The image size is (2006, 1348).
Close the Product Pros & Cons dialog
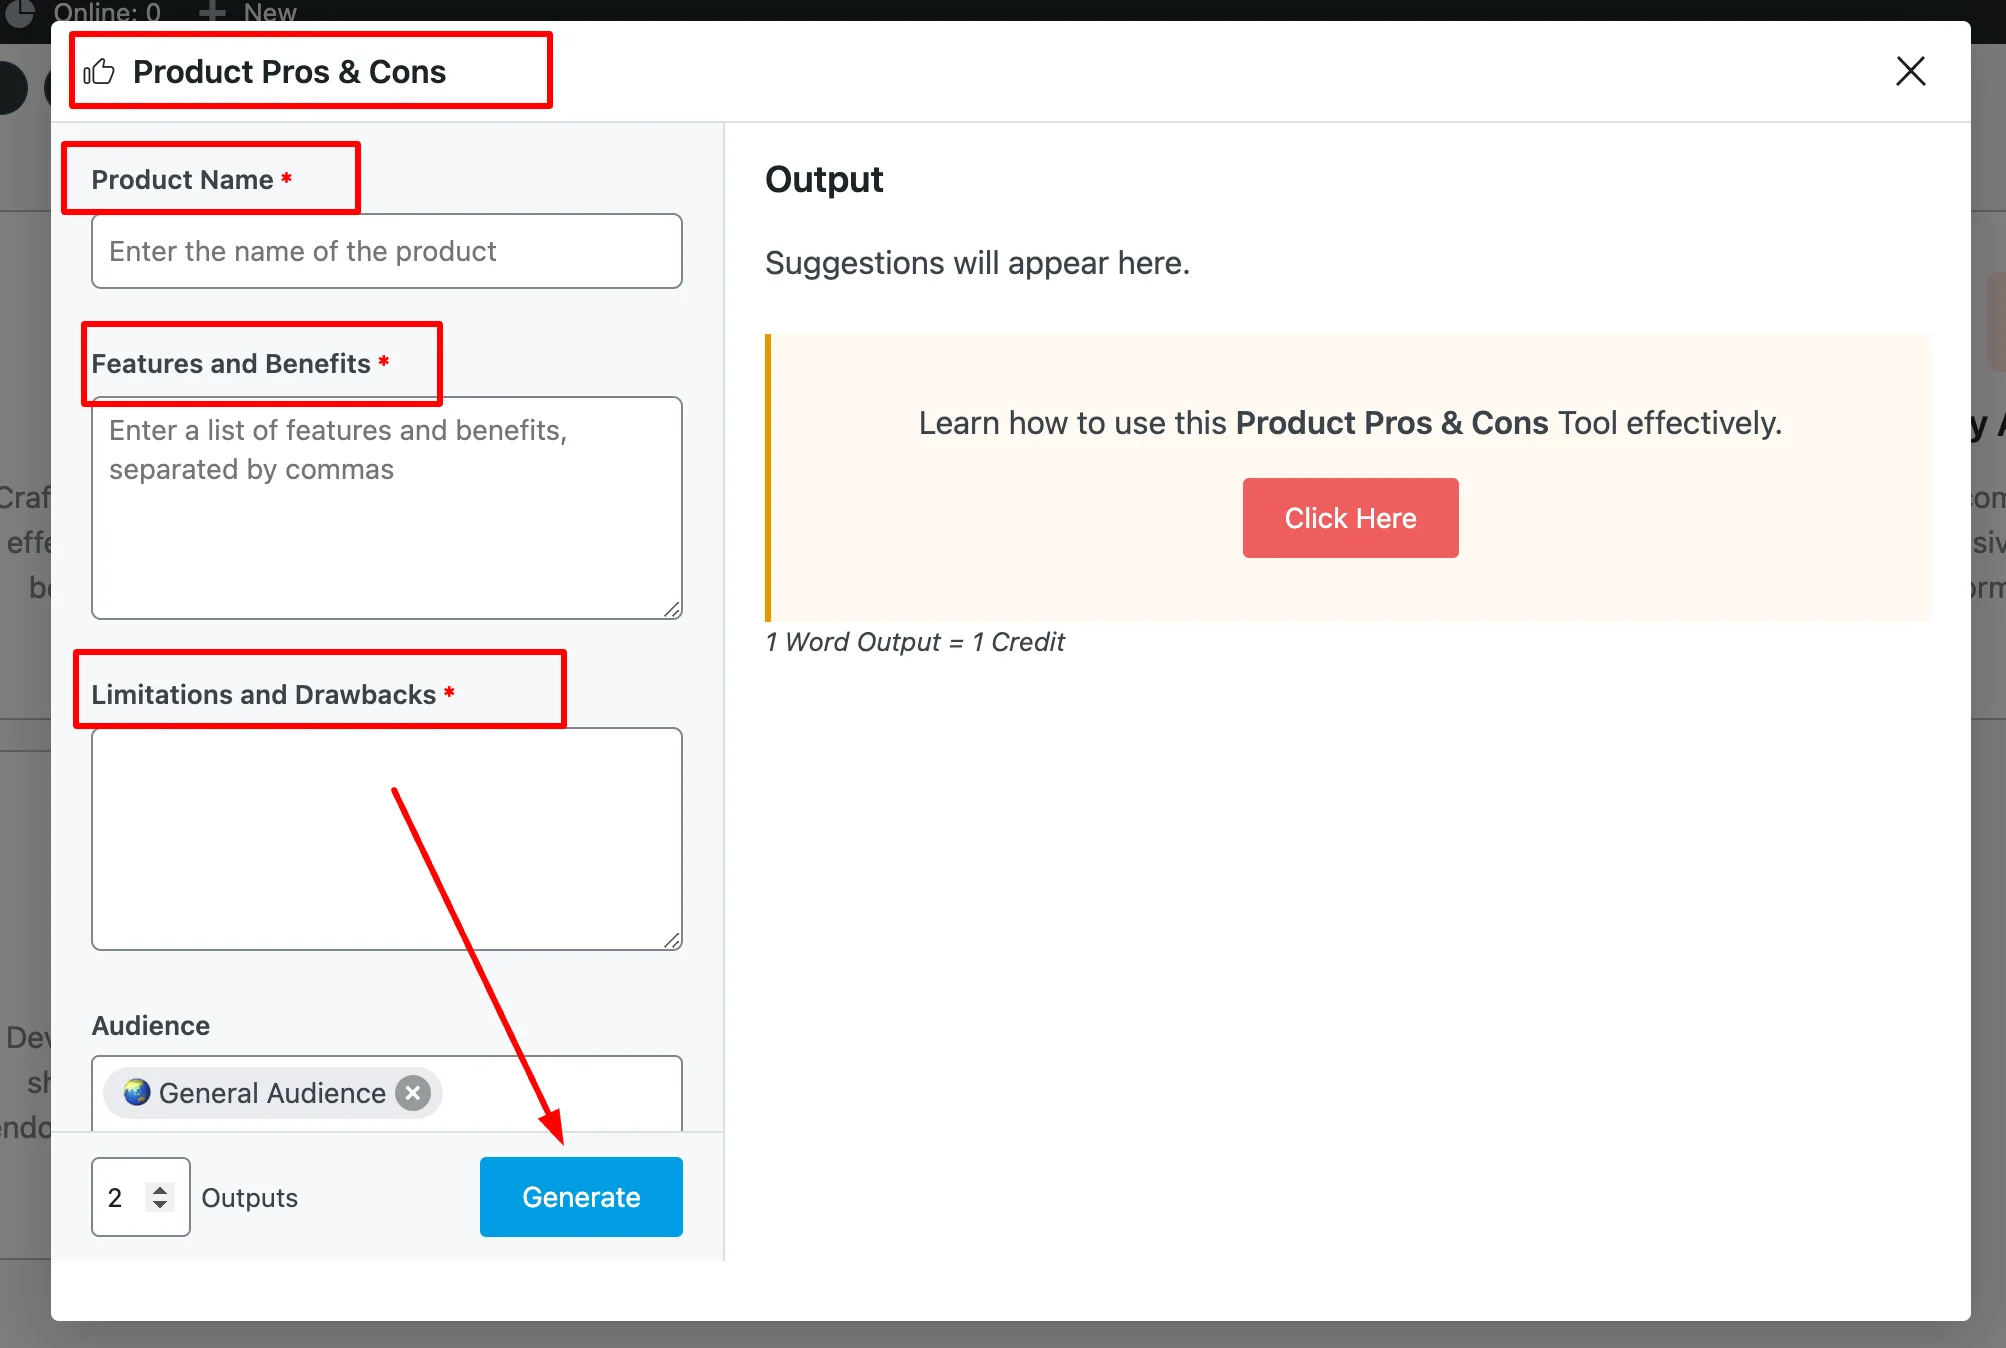(x=1910, y=71)
